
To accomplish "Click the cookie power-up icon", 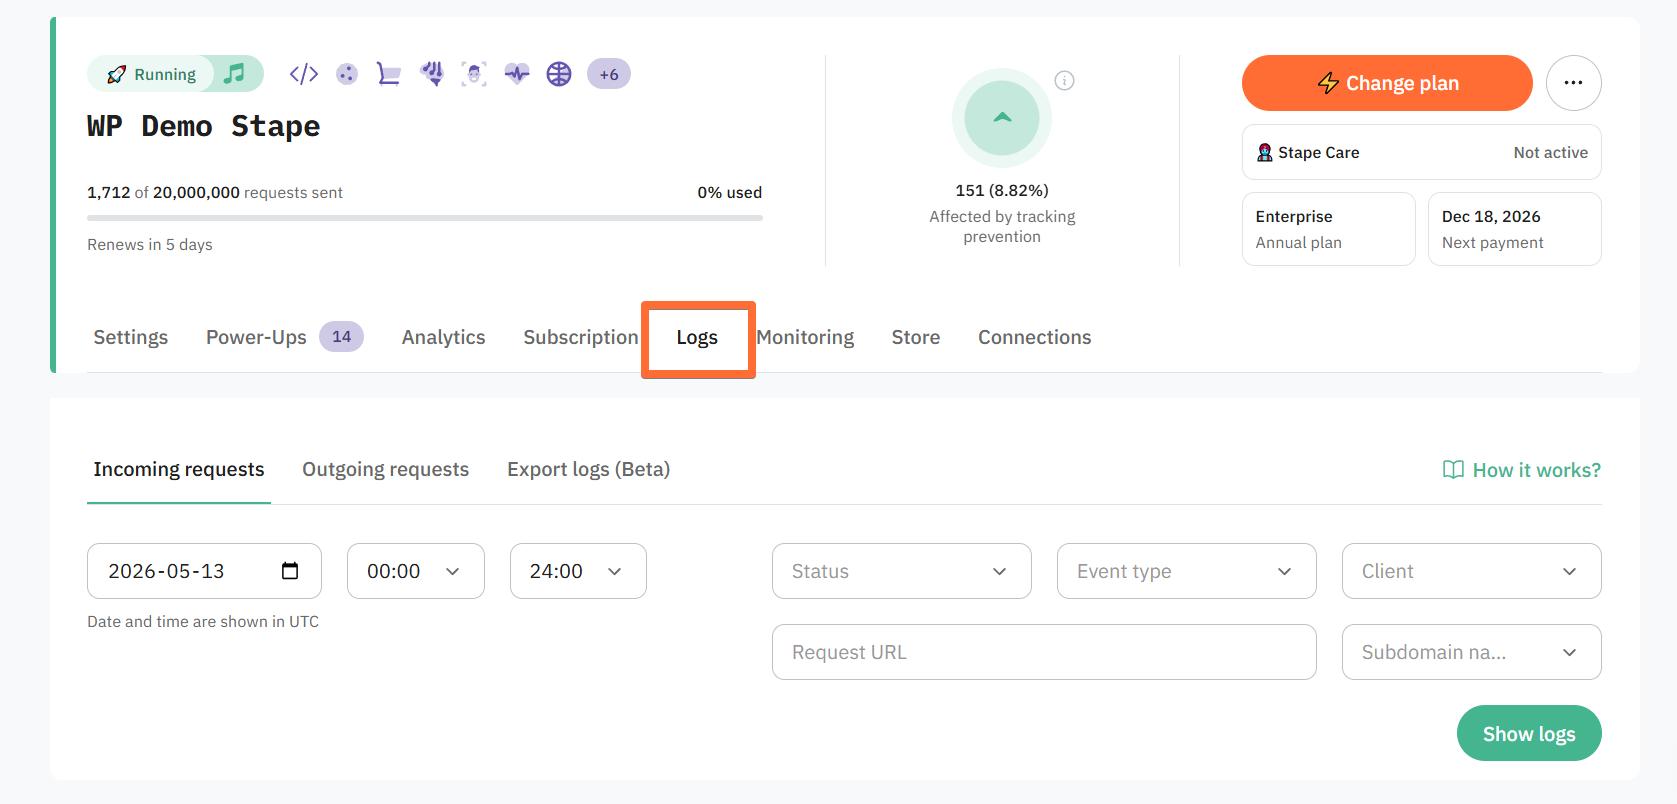I will click(x=346, y=74).
